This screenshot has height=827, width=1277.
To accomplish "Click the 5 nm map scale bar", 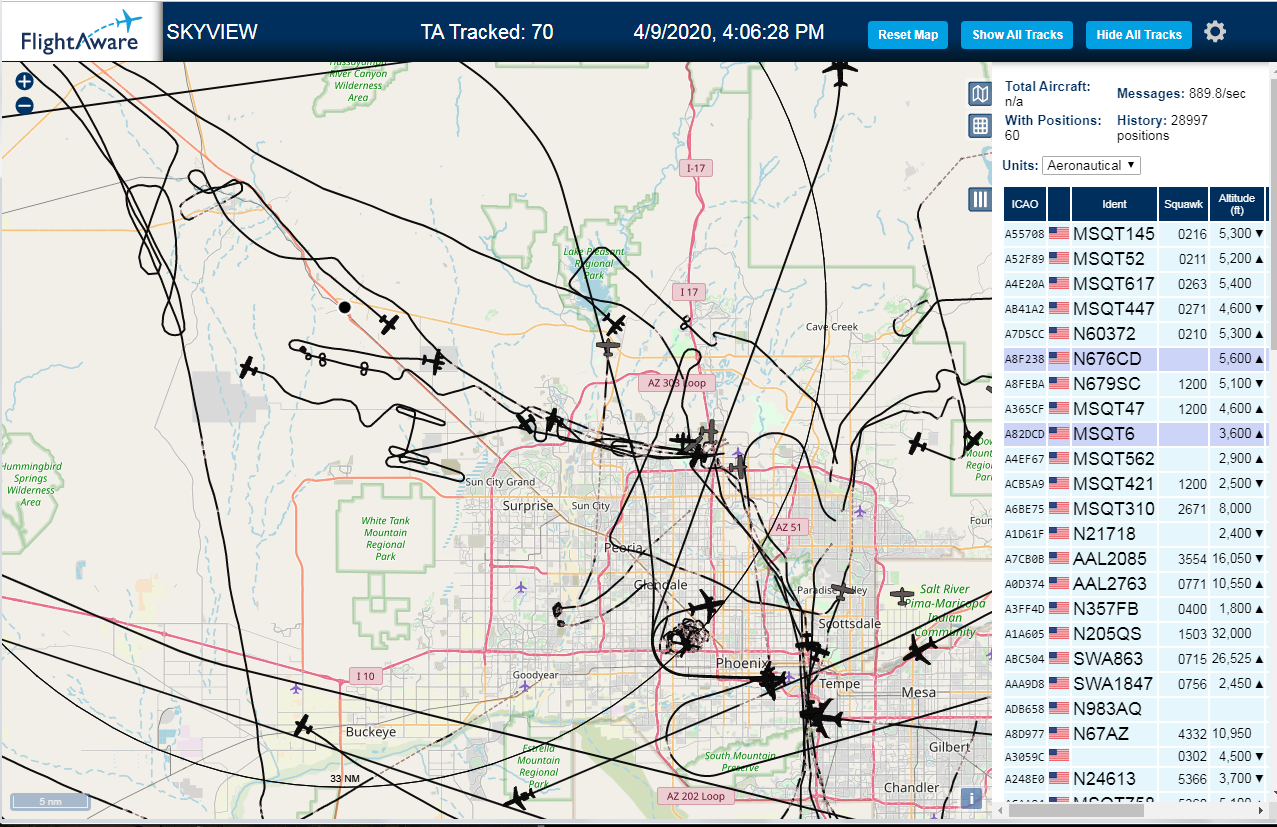I will [x=50, y=801].
